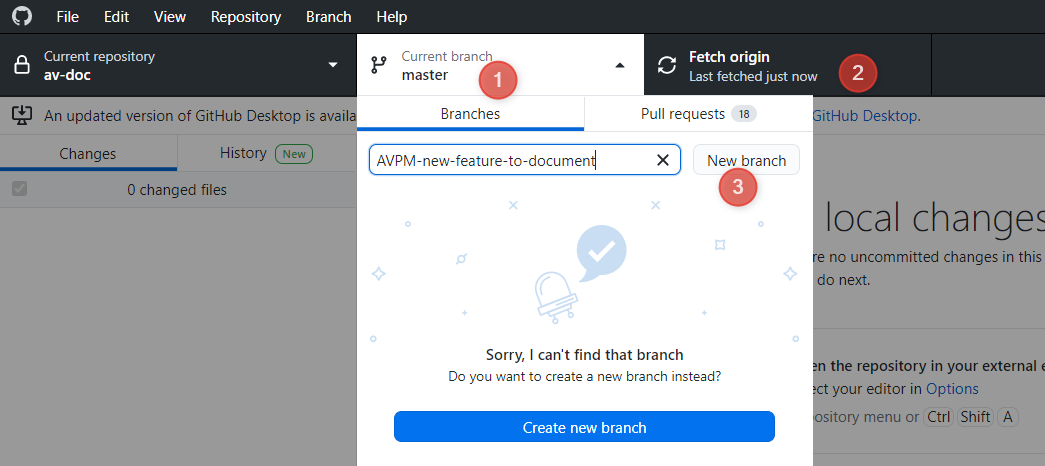Open the File menu

(67, 17)
